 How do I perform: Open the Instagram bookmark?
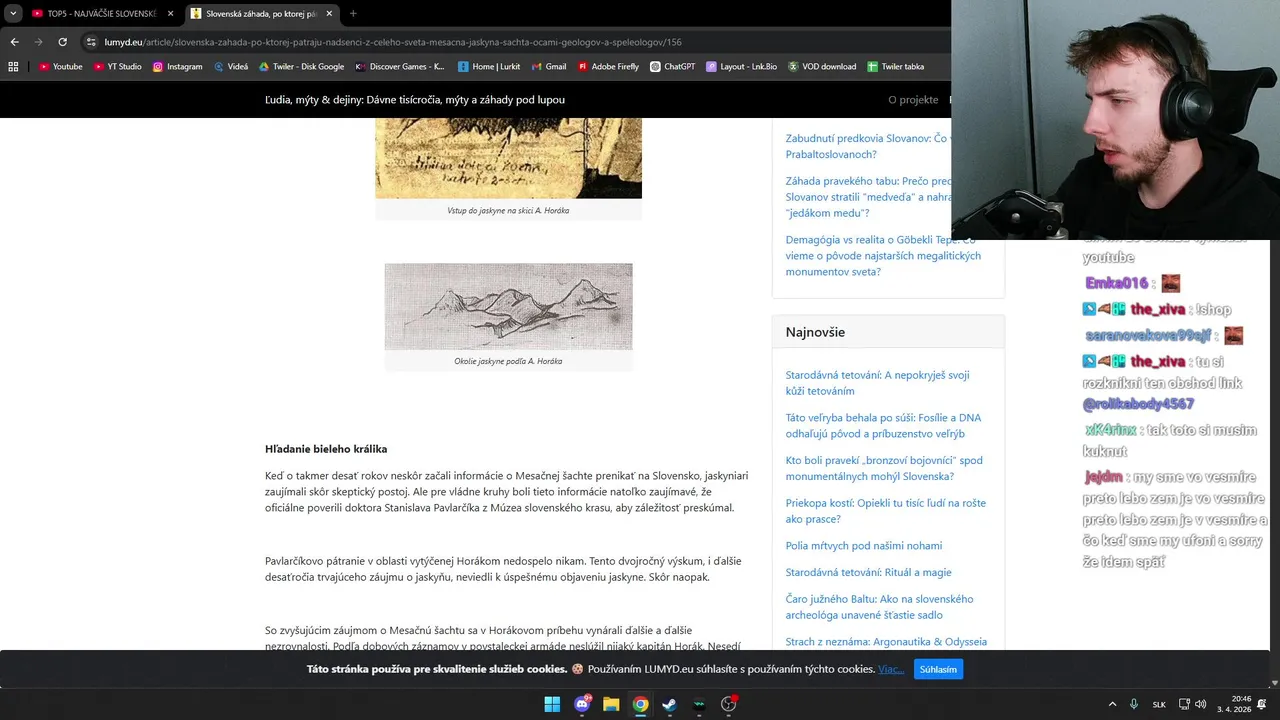tap(177, 67)
